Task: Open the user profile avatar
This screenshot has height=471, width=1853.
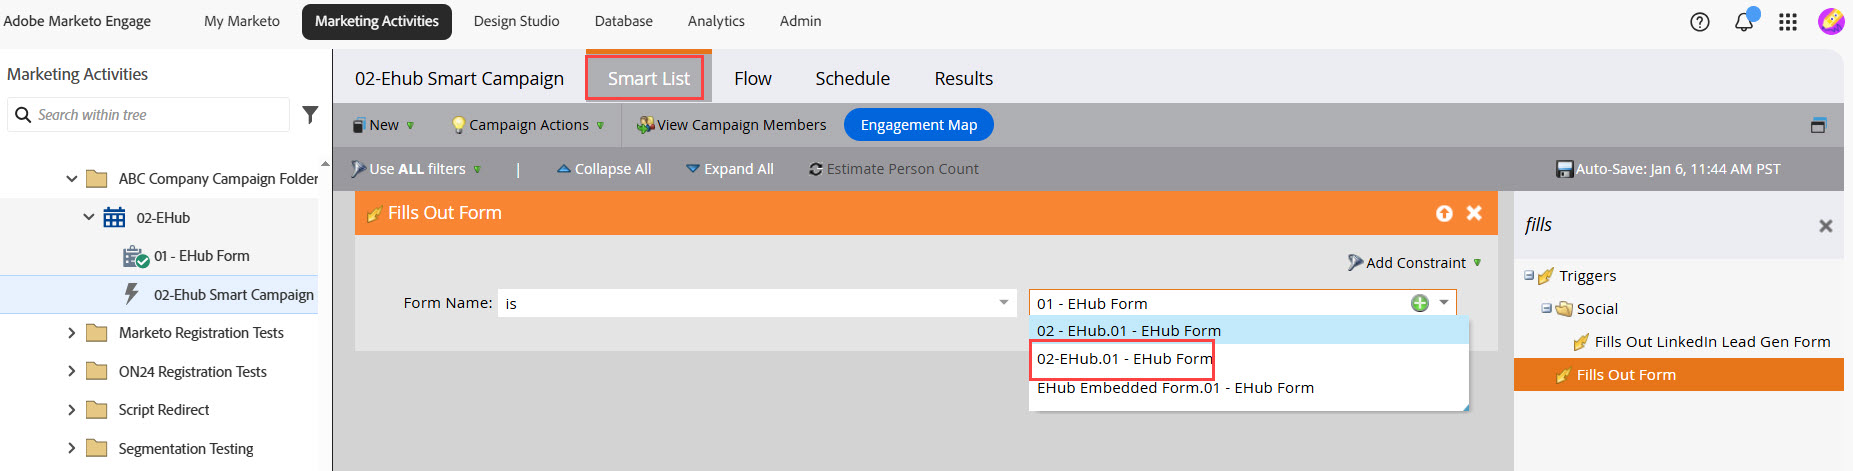Action: click(1831, 21)
